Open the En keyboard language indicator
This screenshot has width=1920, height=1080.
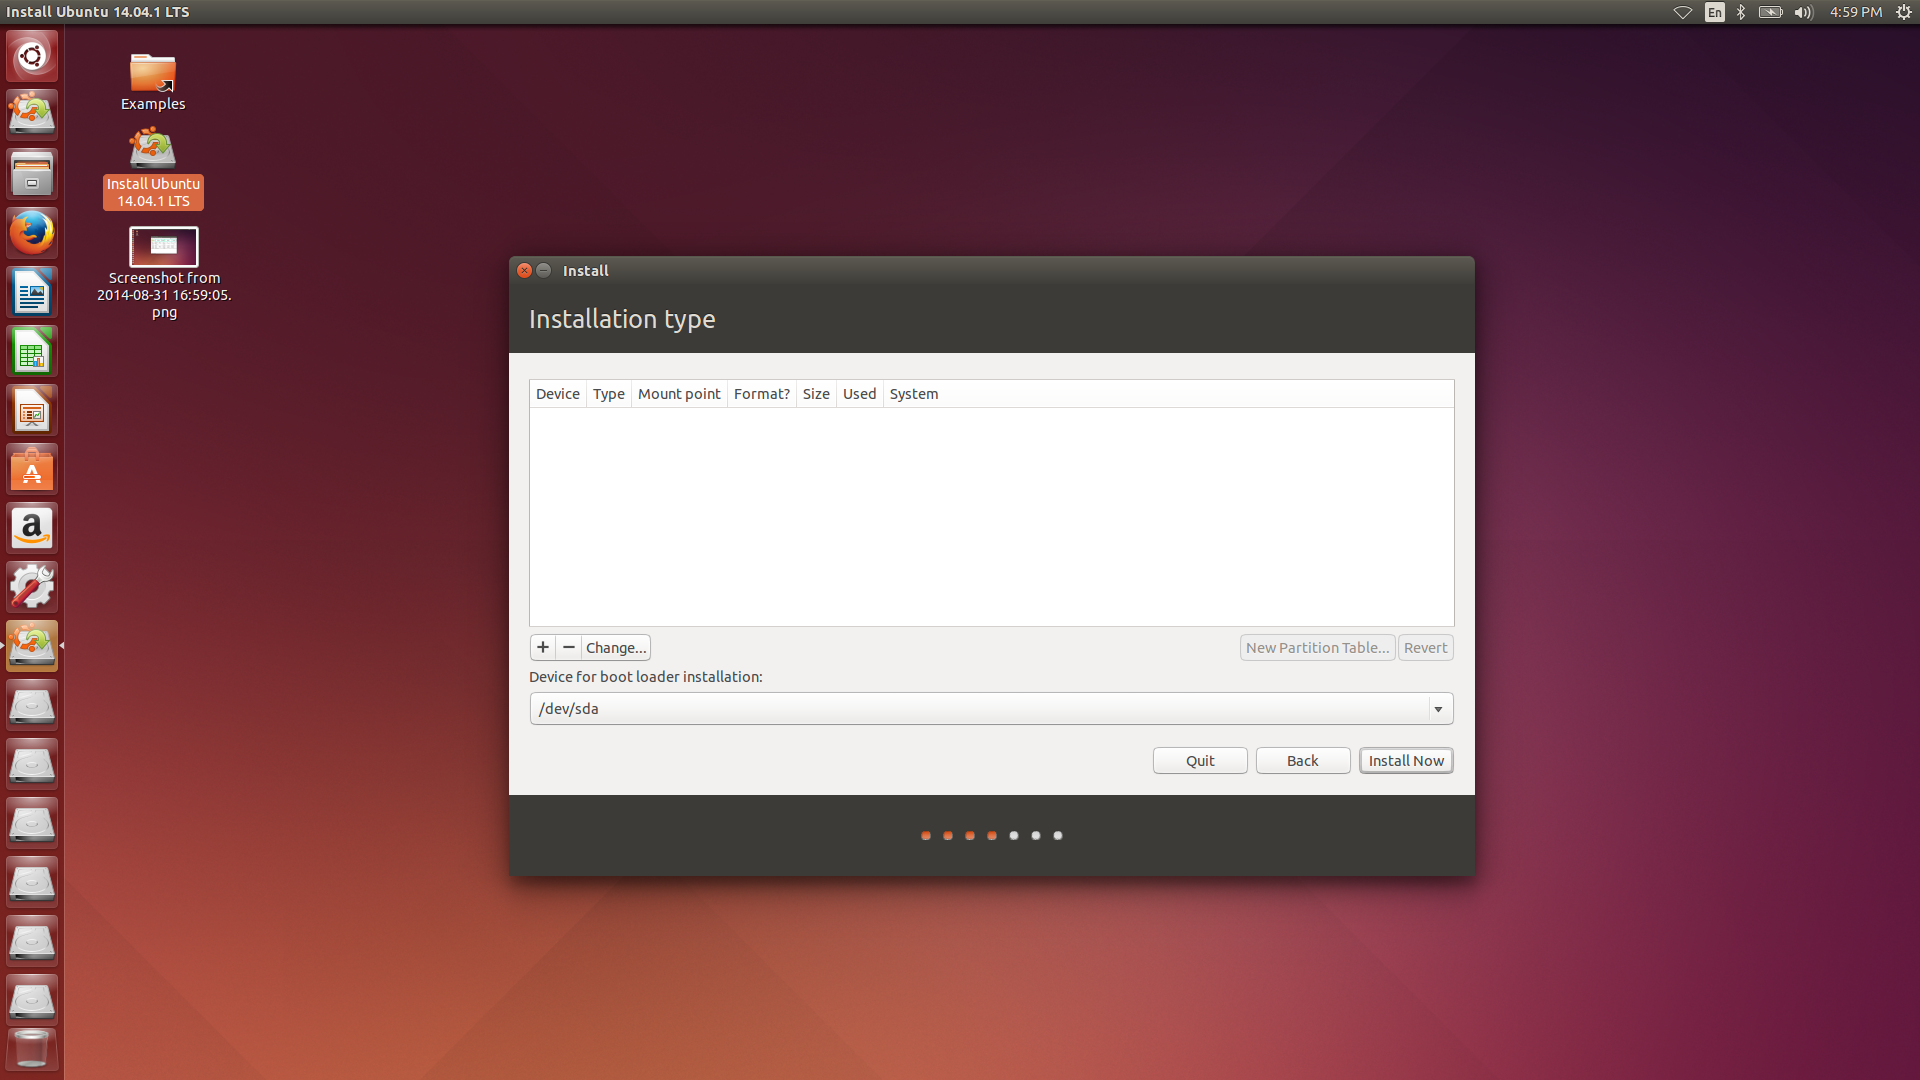[1715, 12]
